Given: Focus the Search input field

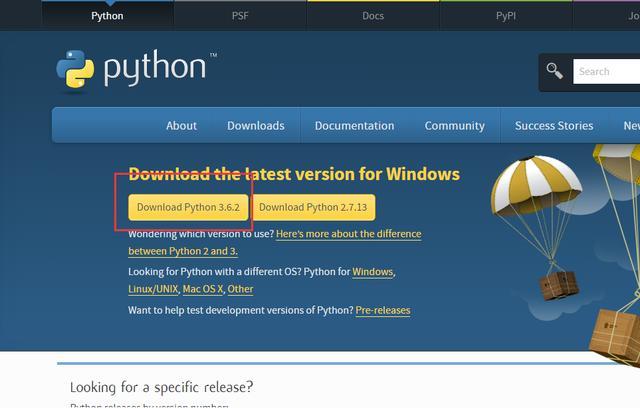Looking at the screenshot, I should 607,71.
